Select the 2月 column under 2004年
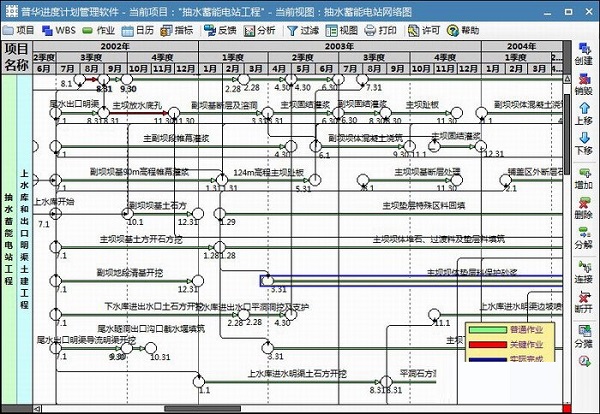The height and width of the screenshot is (414, 600). click(x=516, y=69)
